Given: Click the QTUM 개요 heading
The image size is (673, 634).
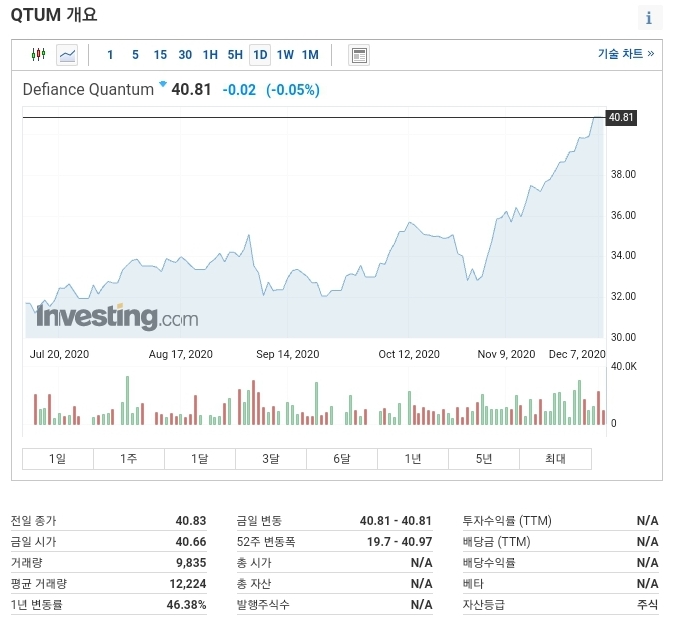Looking at the screenshot, I should click(x=54, y=15).
